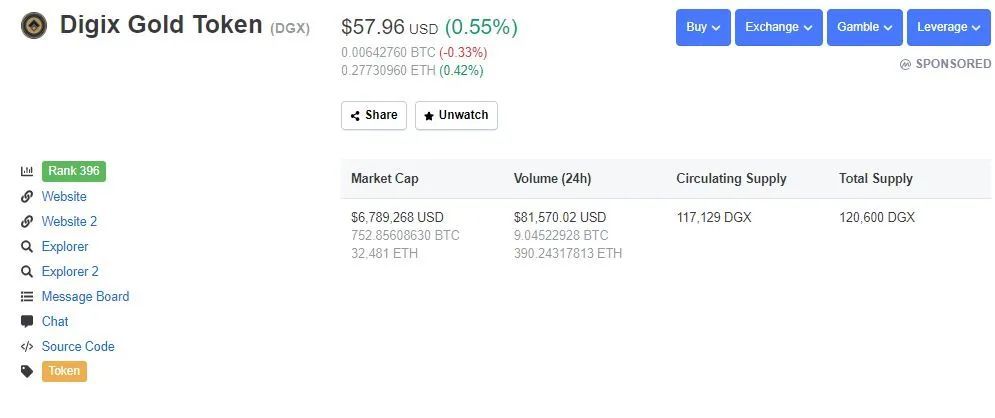Click the link icon next to Website
This screenshot has height=418, width=995.
coord(27,197)
